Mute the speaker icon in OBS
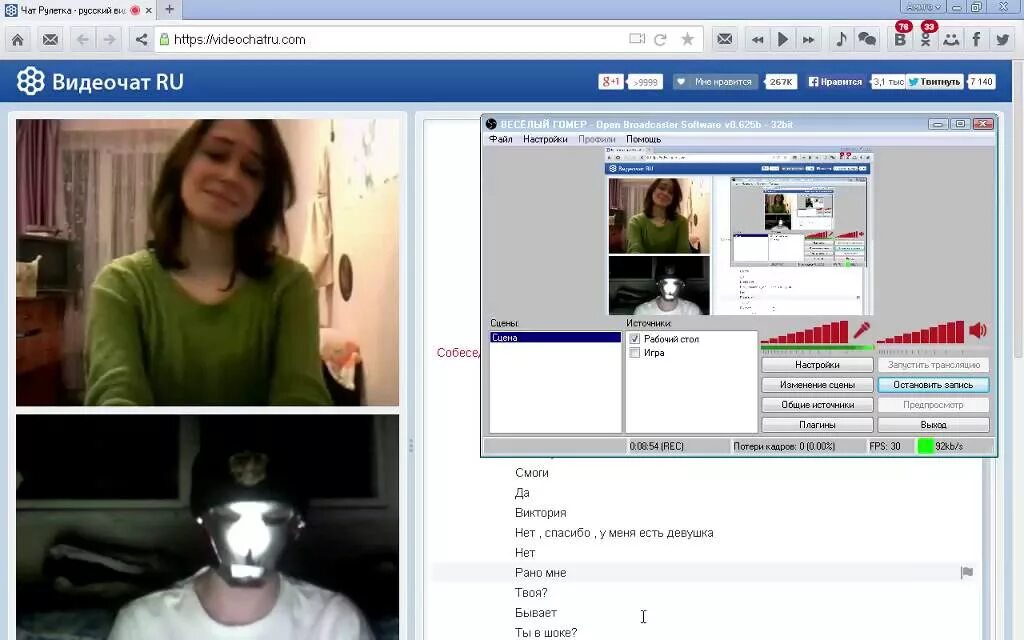 pyautogui.click(x=978, y=330)
